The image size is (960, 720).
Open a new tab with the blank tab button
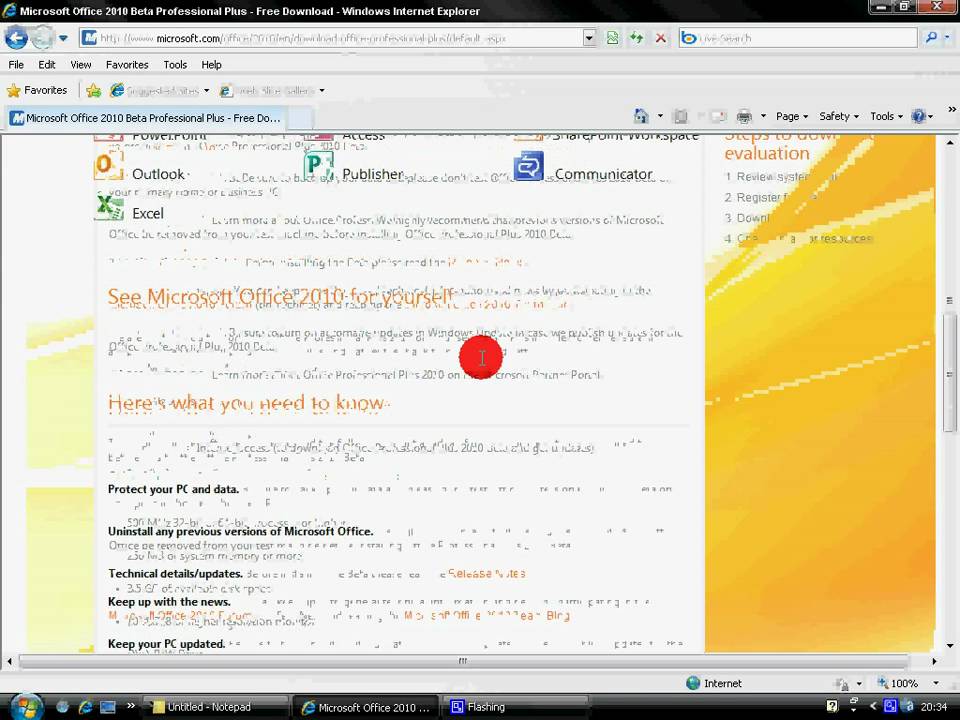click(x=301, y=118)
